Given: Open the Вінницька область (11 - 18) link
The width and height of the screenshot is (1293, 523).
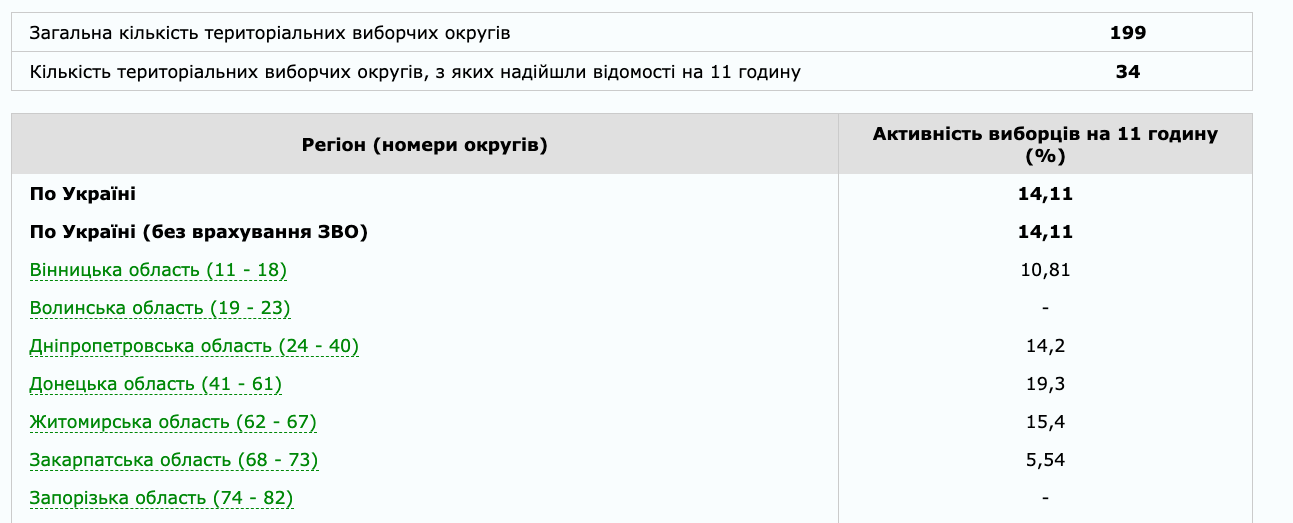Looking at the screenshot, I should tap(158, 270).
